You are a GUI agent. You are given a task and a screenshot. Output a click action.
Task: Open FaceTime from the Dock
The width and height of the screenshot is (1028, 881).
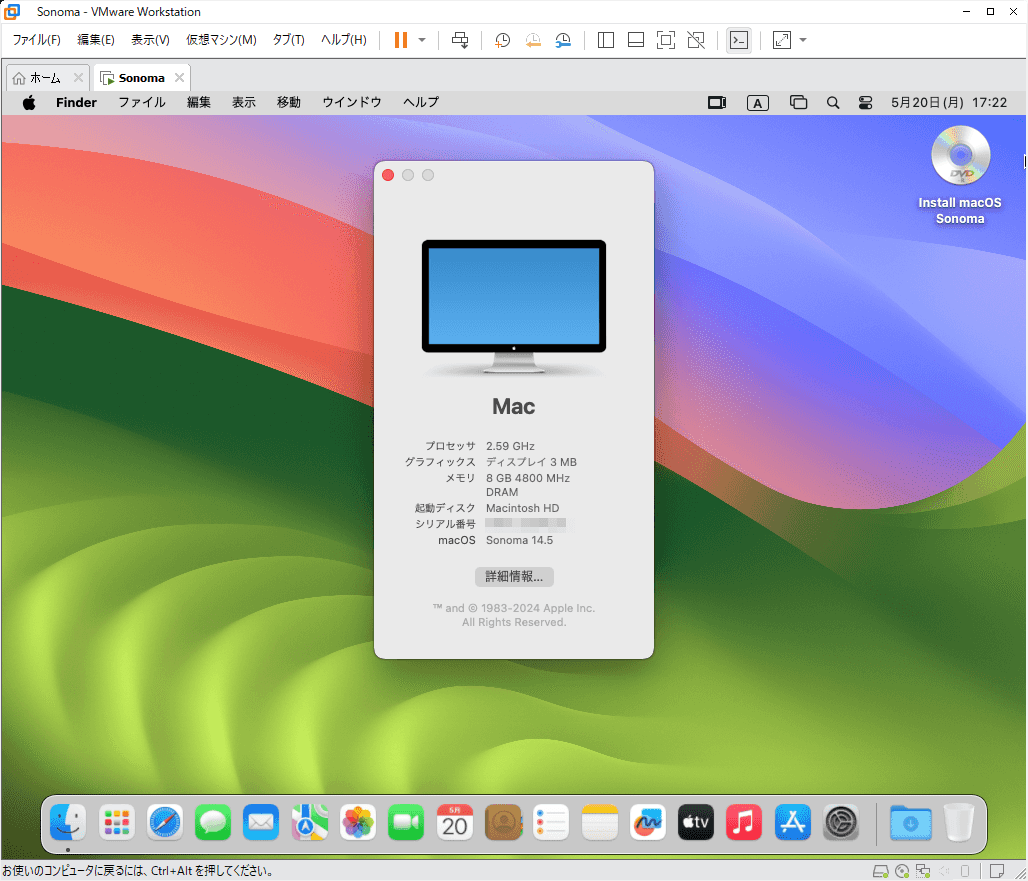pyautogui.click(x=406, y=822)
